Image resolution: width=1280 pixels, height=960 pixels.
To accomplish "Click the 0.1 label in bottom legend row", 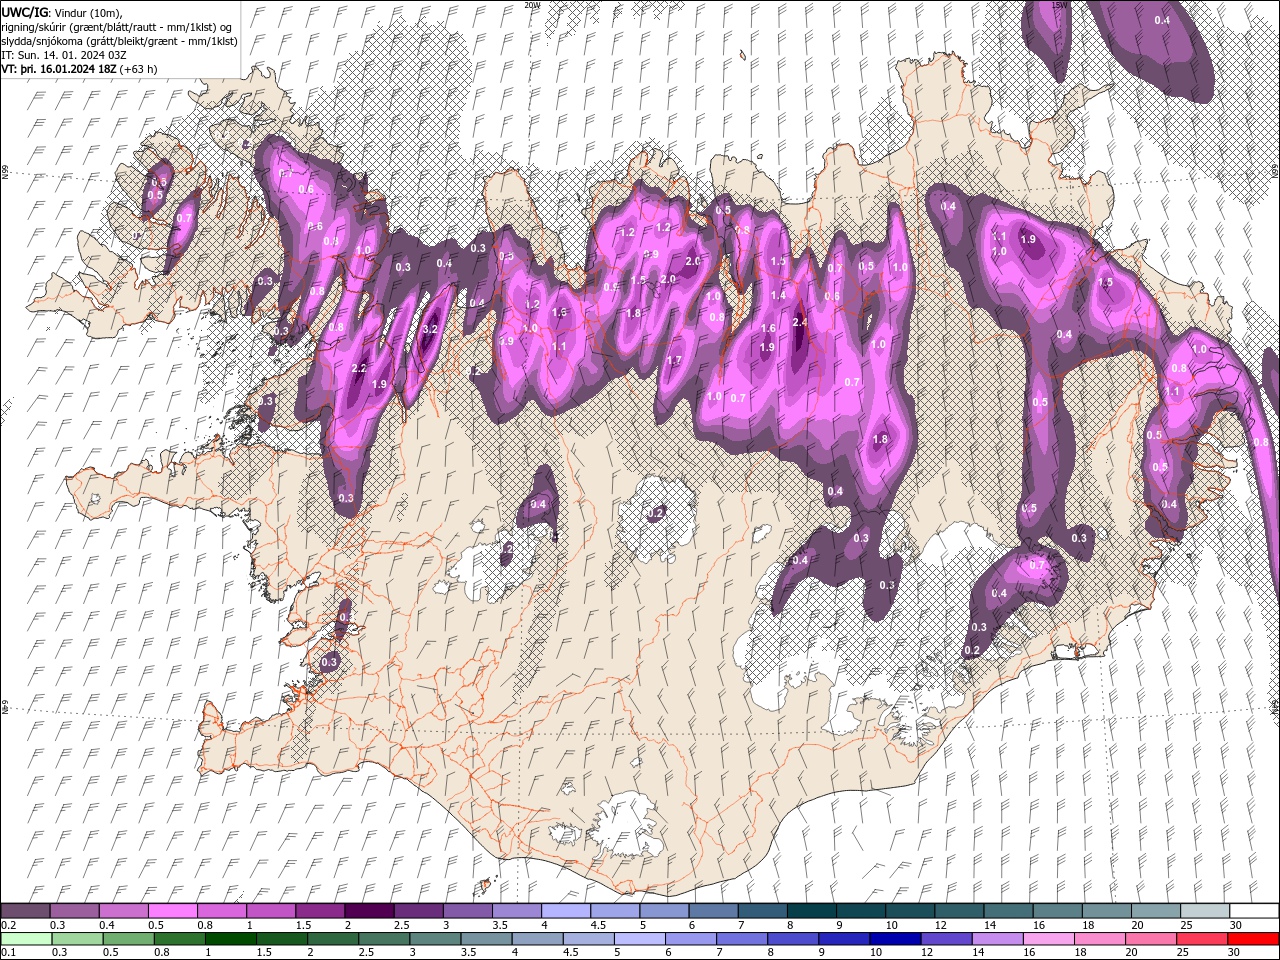I will pos(8,953).
